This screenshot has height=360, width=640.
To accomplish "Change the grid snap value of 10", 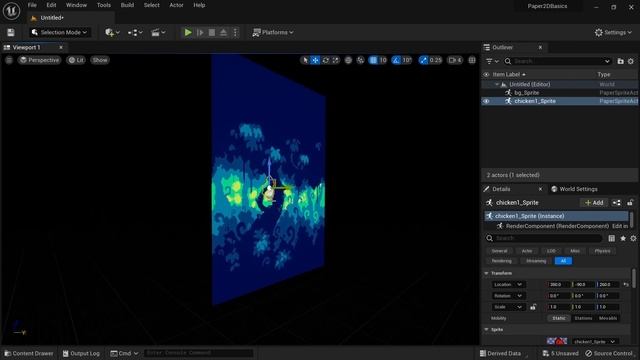I will [383, 60].
